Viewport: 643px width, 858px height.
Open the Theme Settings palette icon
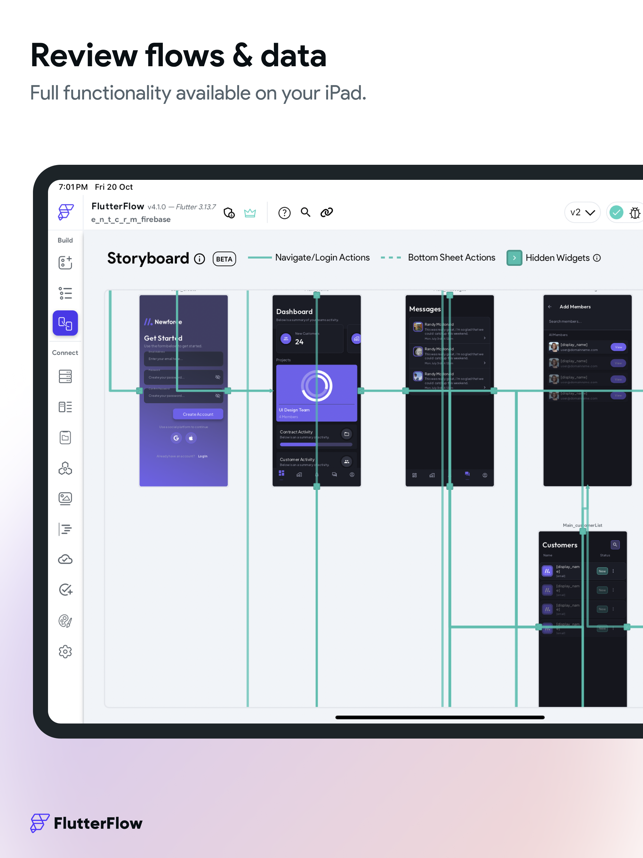click(x=65, y=621)
